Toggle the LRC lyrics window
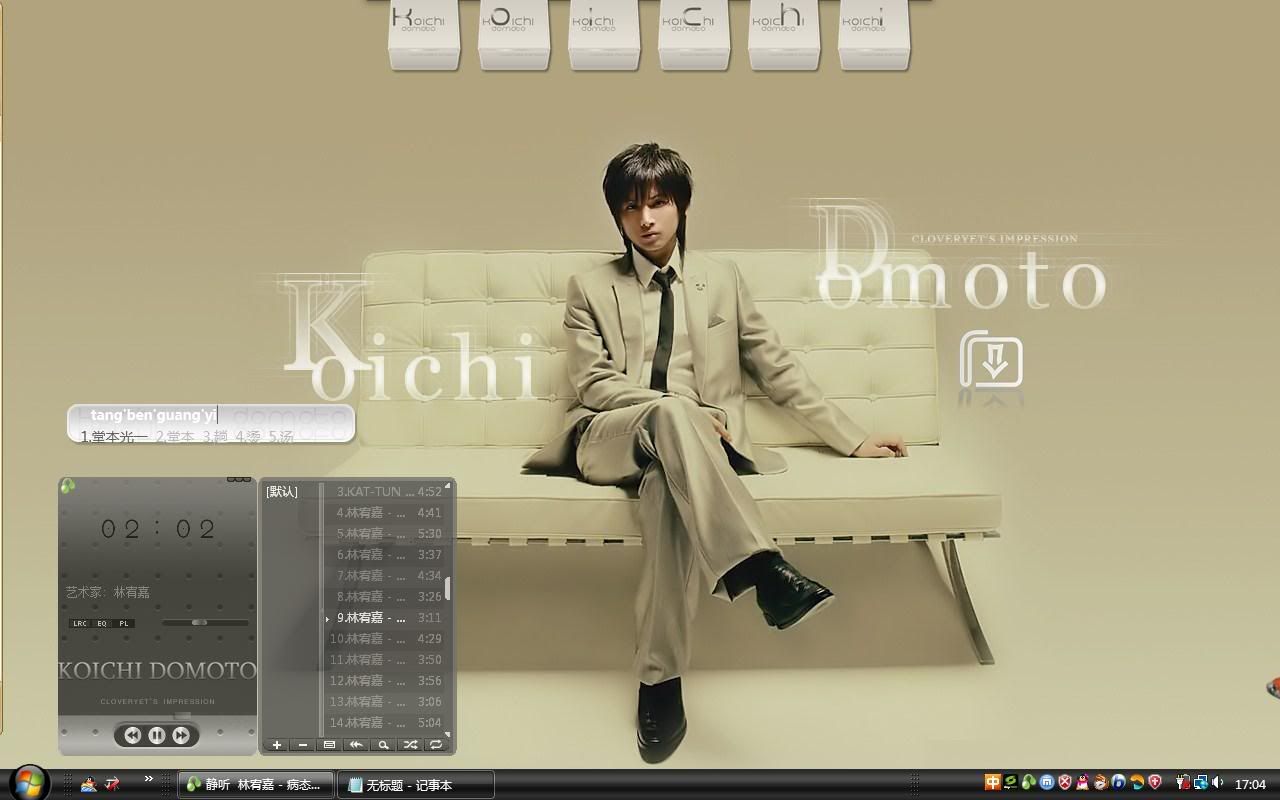Screen dimensions: 1280x800 [80, 623]
